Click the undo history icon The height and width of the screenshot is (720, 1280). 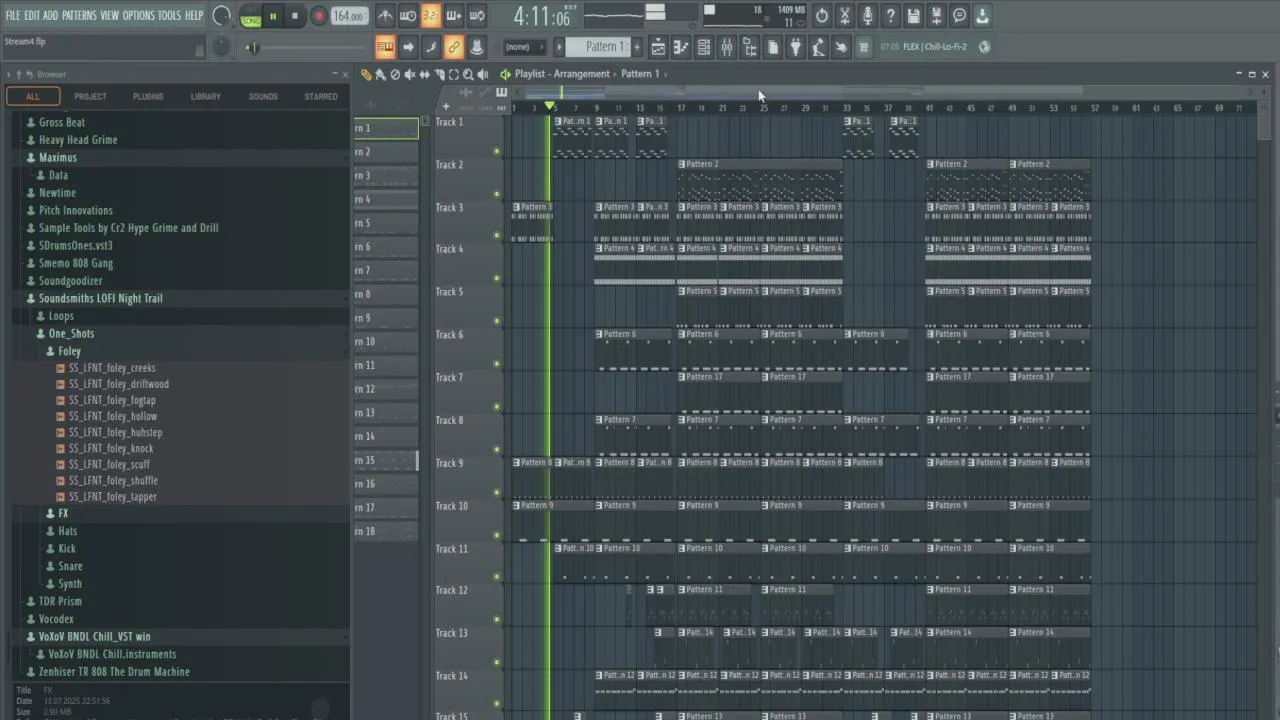822,15
